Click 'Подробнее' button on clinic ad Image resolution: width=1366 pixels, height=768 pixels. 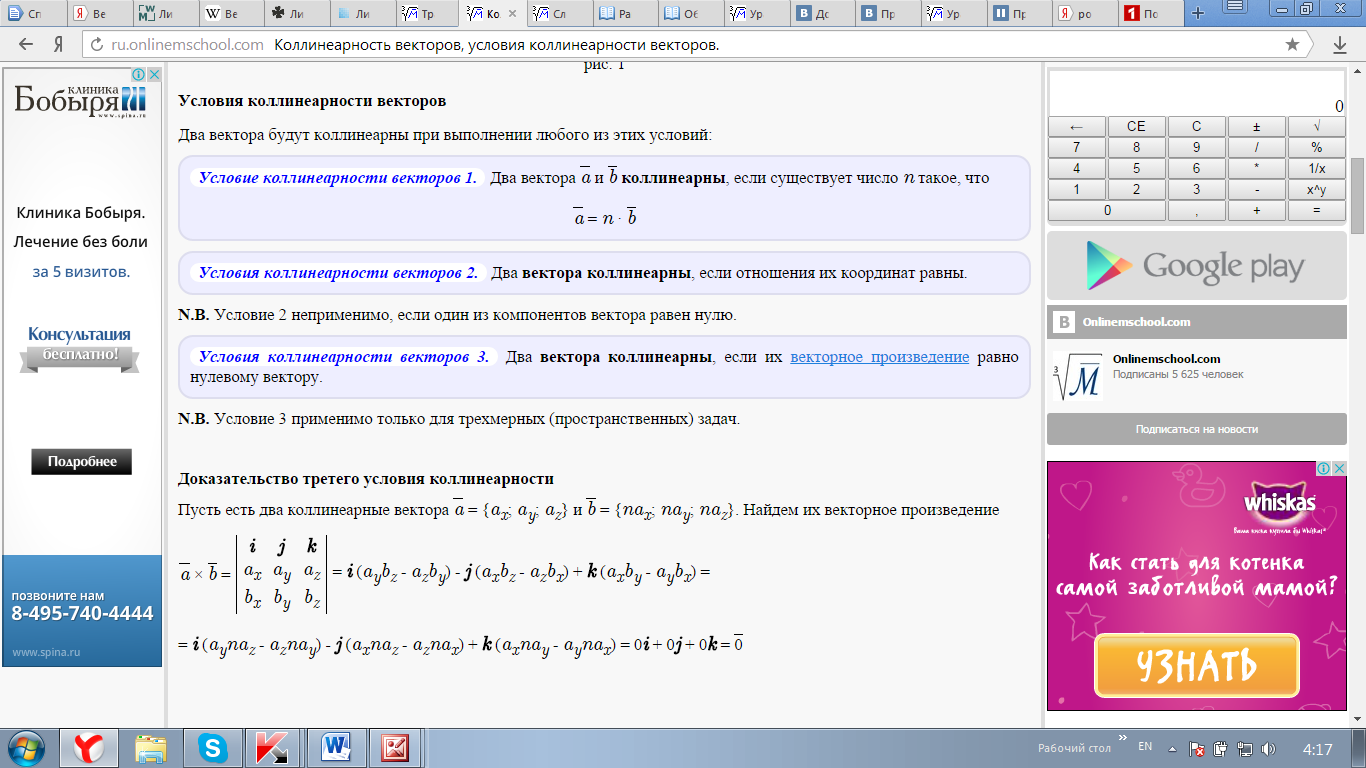coord(82,462)
